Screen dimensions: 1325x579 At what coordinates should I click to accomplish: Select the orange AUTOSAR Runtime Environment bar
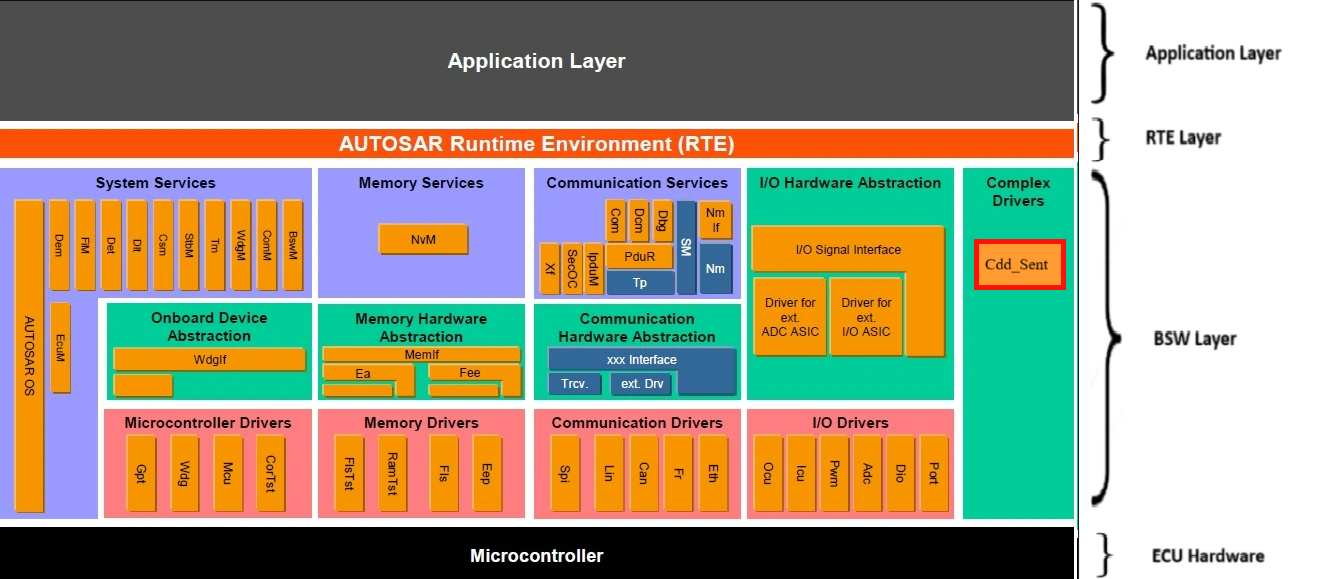[x=537, y=144]
